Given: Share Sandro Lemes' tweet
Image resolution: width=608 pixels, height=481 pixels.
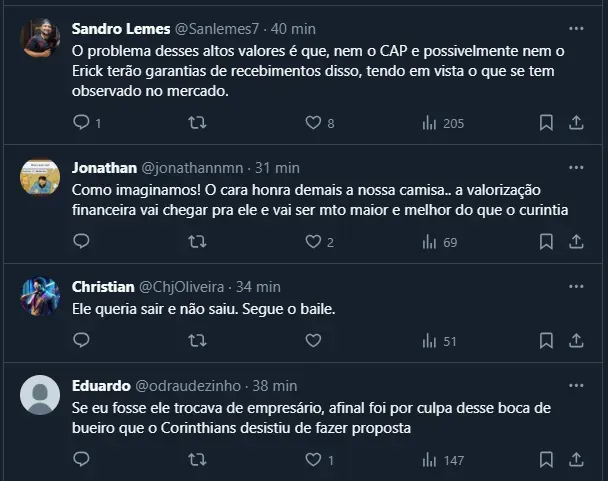Looking at the screenshot, I should 576,122.
